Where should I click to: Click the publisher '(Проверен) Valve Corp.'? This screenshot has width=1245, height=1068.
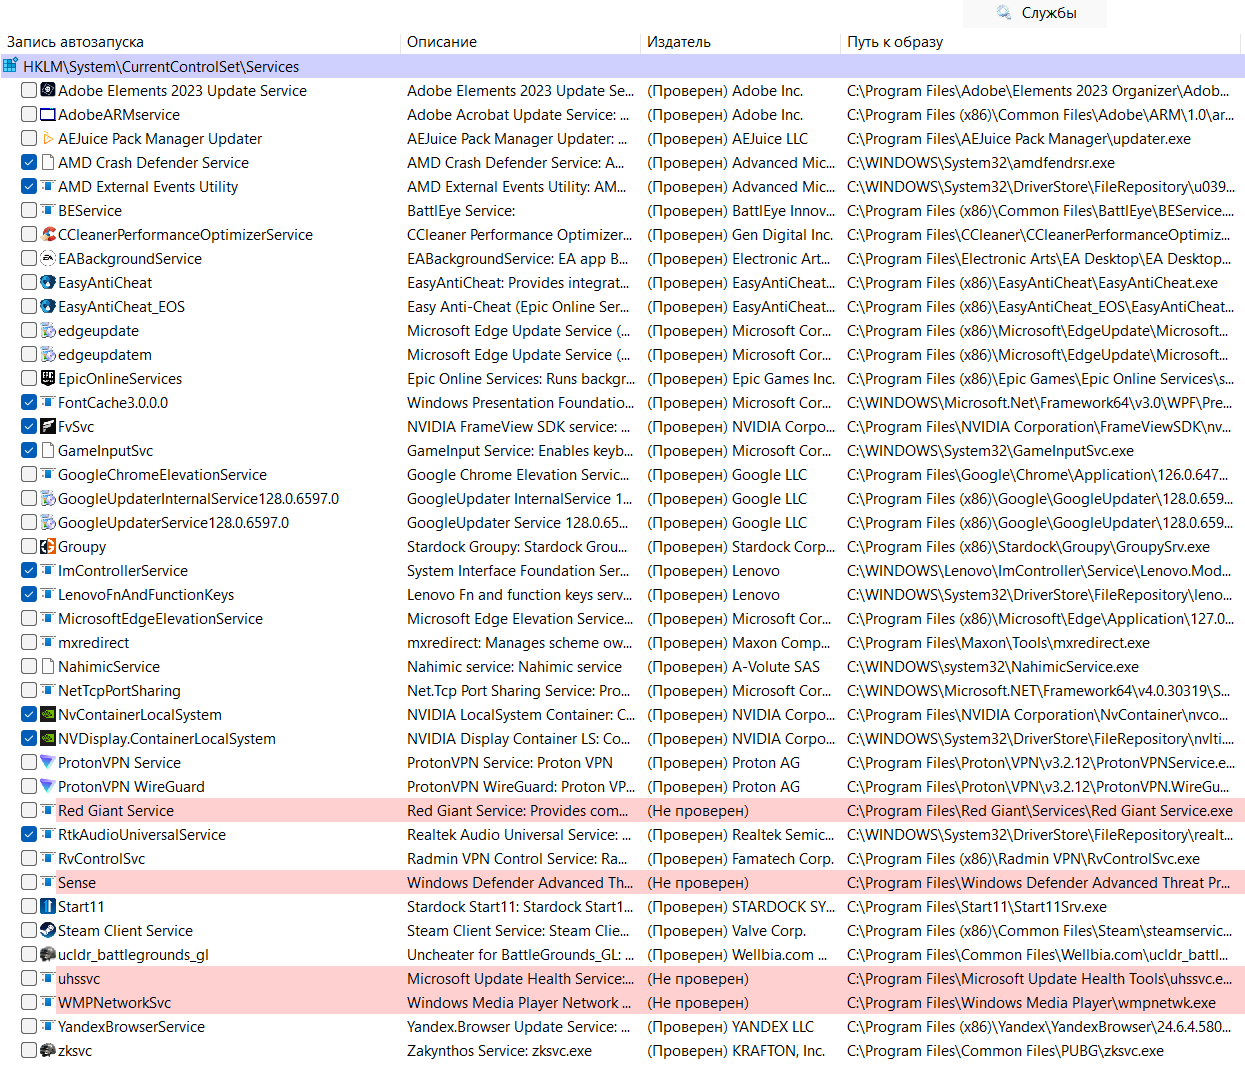[726, 931]
